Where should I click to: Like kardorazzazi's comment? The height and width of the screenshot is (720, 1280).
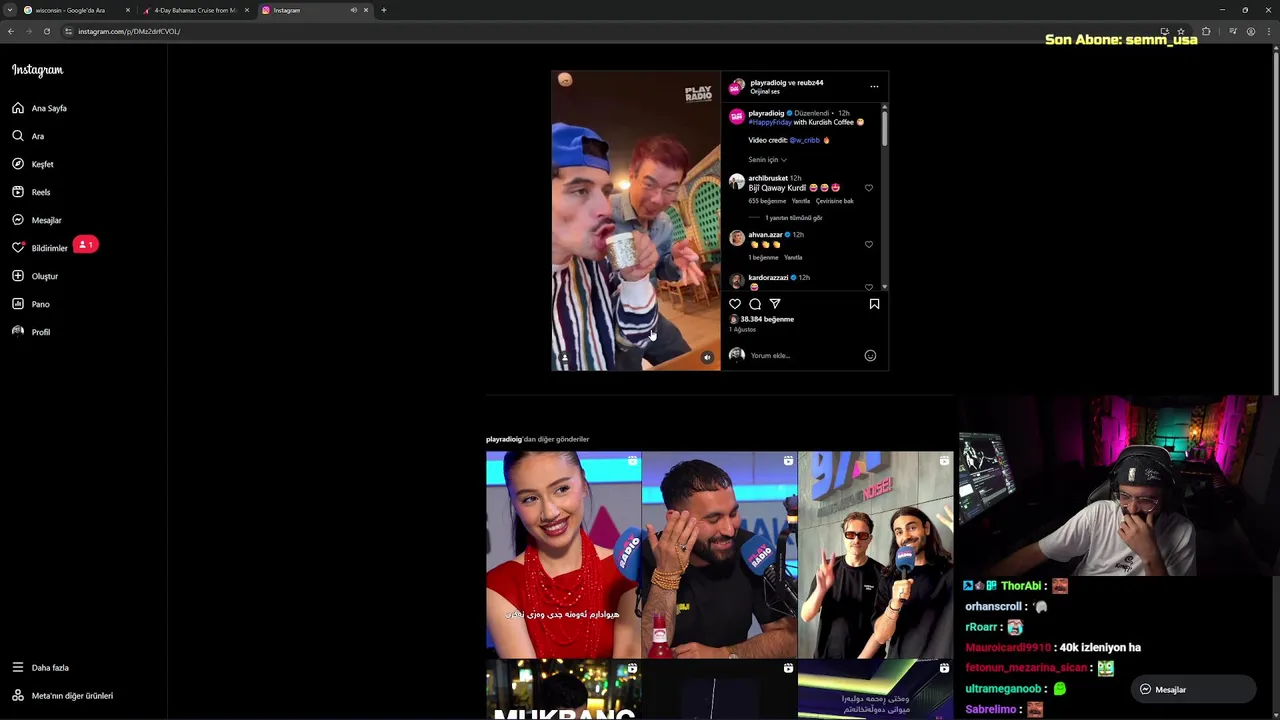(869, 286)
